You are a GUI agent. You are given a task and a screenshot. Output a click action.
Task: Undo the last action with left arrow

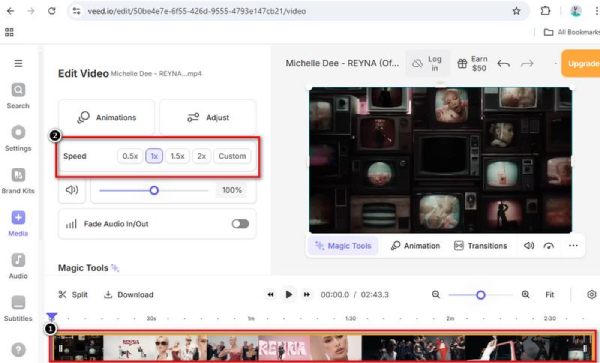coord(504,63)
